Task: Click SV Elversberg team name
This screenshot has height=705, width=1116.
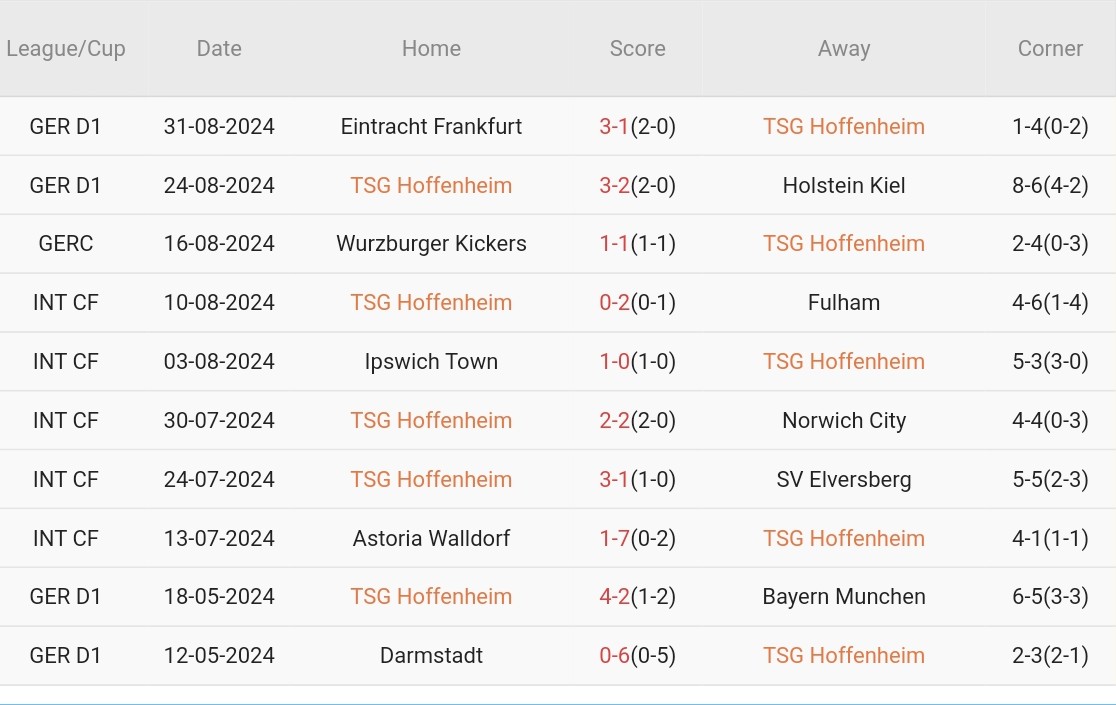Action: tap(843, 480)
